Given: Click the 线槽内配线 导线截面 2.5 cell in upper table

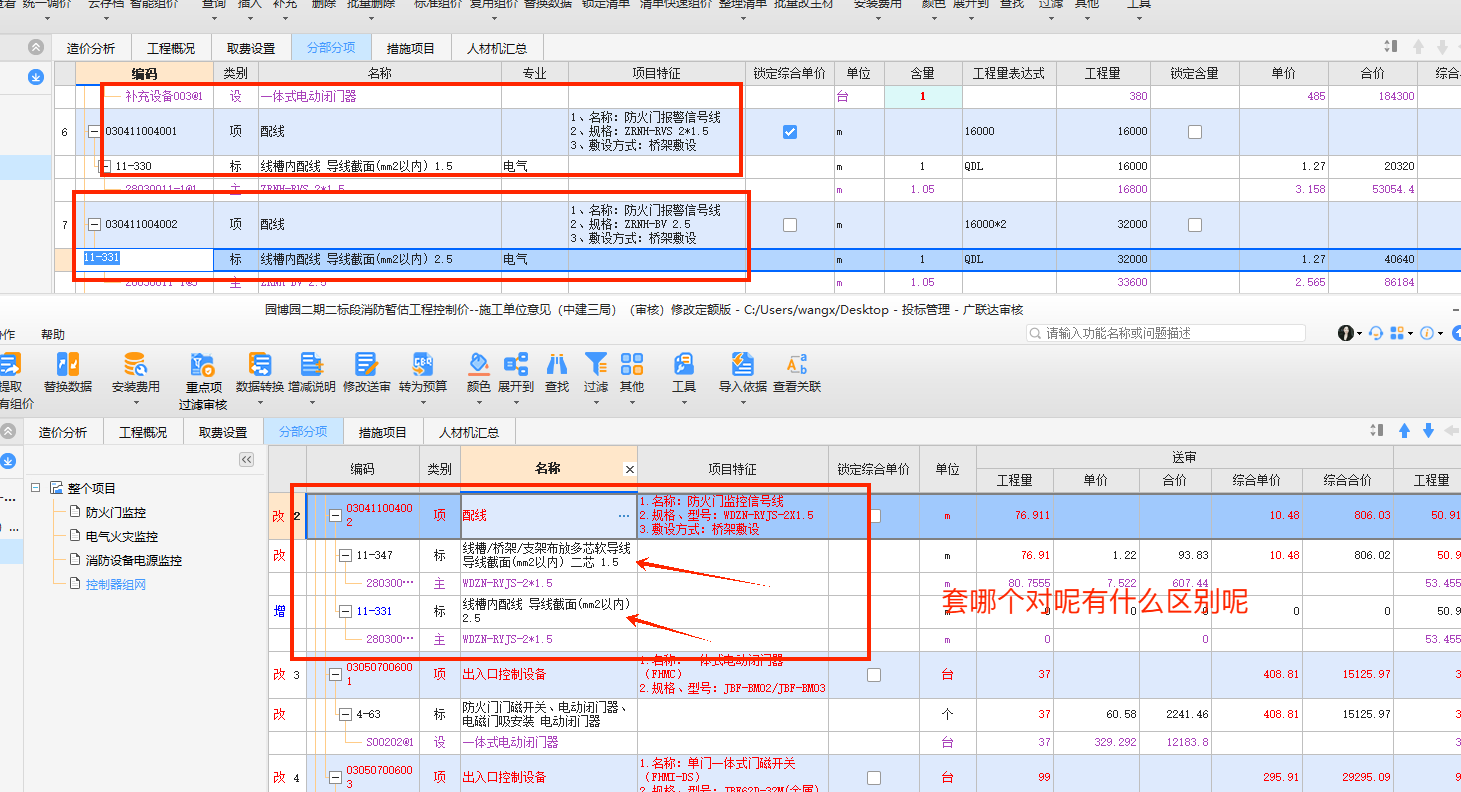Looking at the screenshot, I should (x=380, y=259).
